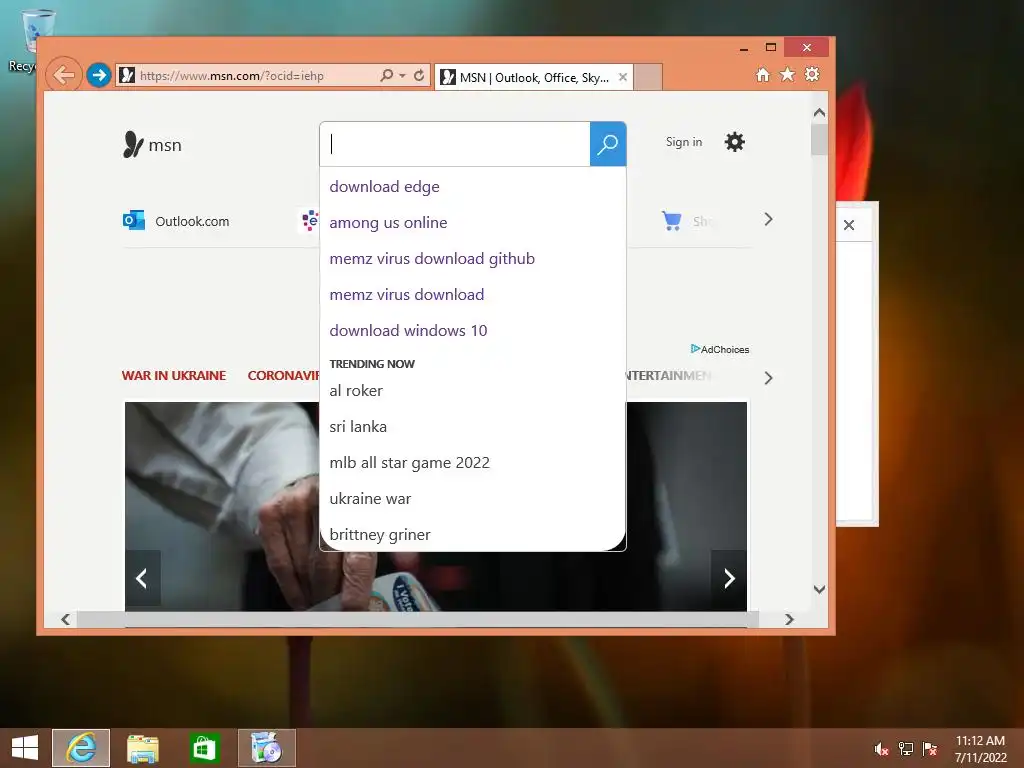
Task: Open a new blank tab button
Action: point(648,77)
